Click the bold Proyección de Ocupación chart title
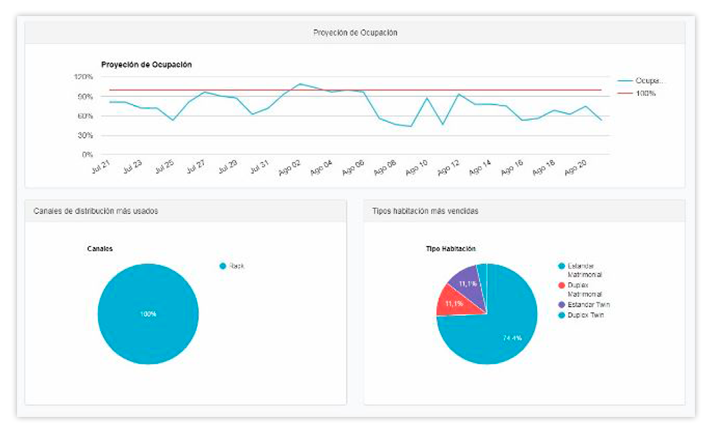 point(146,64)
